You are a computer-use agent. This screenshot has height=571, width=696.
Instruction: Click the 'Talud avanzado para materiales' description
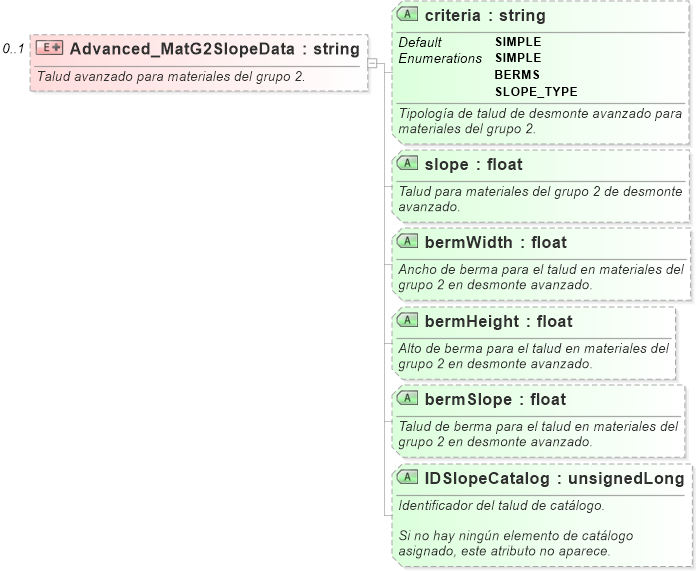[170, 76]
